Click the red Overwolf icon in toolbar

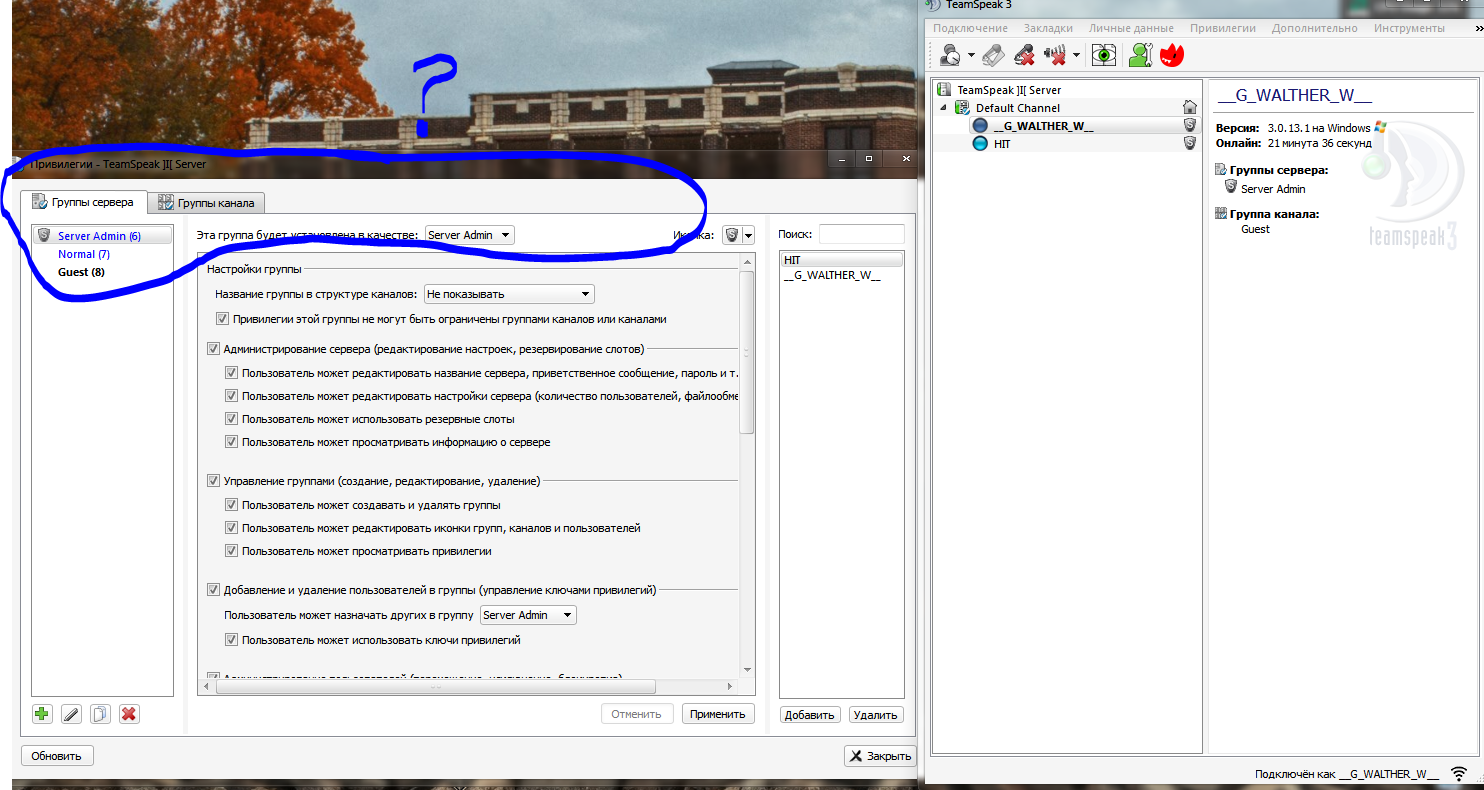pyautogui.click(x=1172, y=55)
